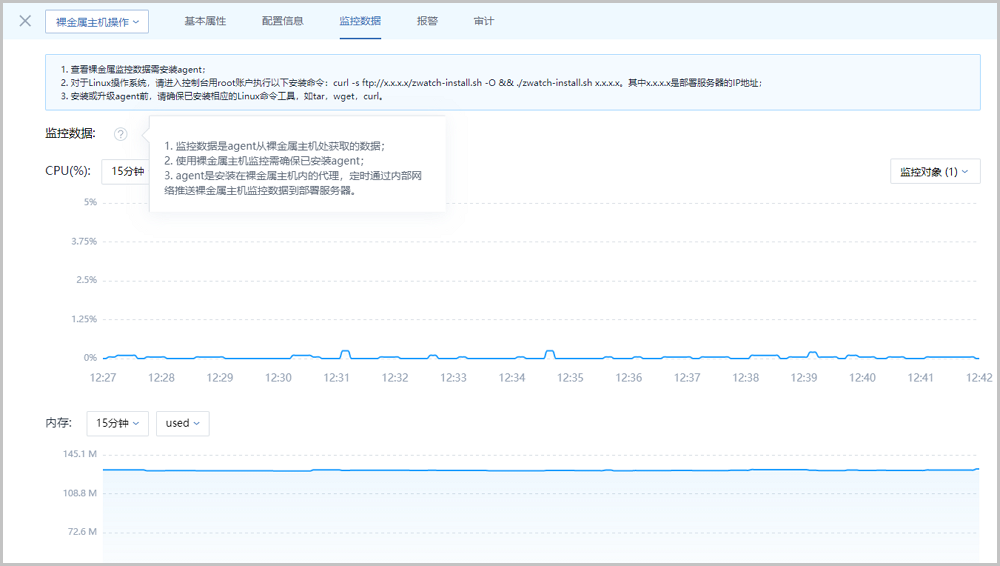Click the CPU bump near 12:39
The width and height of the screenshot is (1000, 566).
(x=812, y=353)
